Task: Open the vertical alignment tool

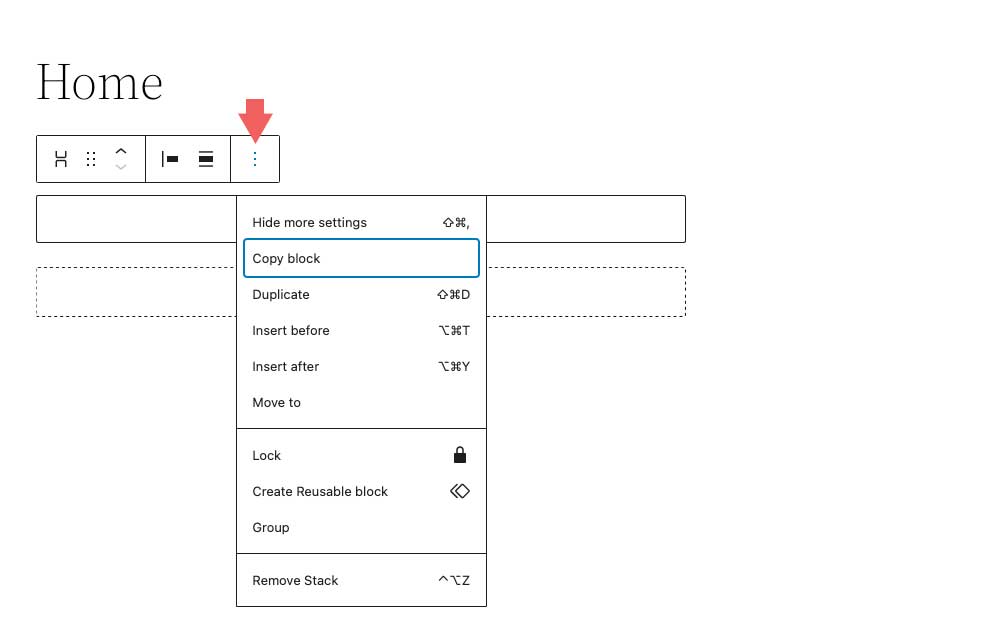Action: tap(205, 158)
